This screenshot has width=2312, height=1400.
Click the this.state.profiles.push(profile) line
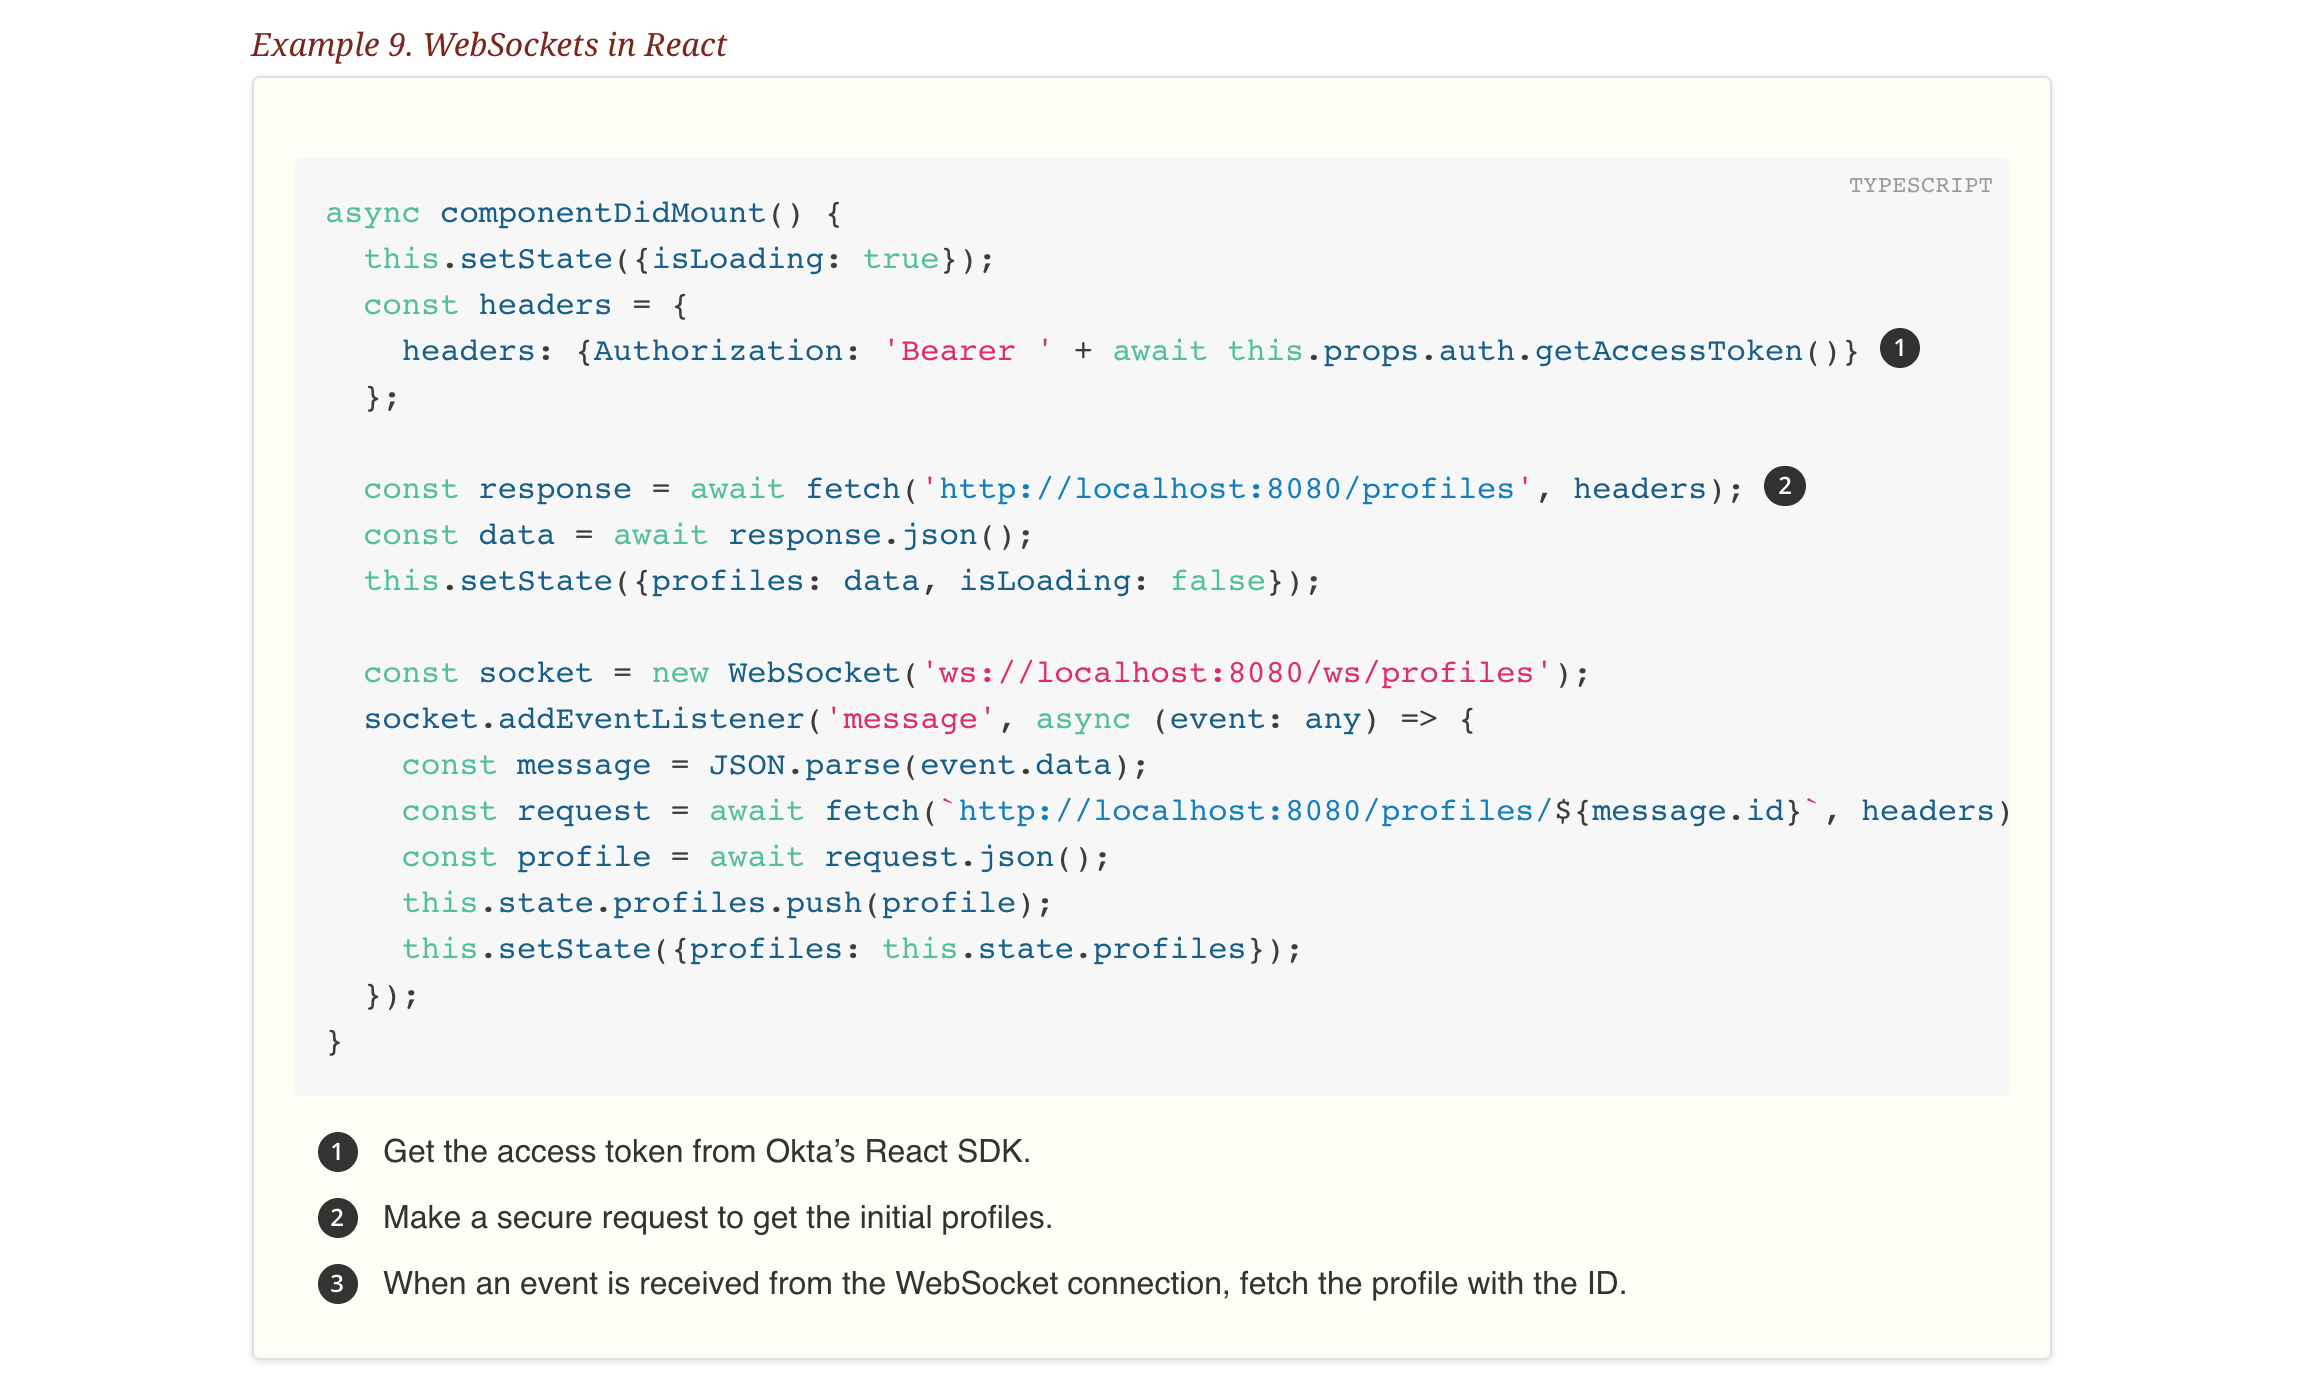727,903
